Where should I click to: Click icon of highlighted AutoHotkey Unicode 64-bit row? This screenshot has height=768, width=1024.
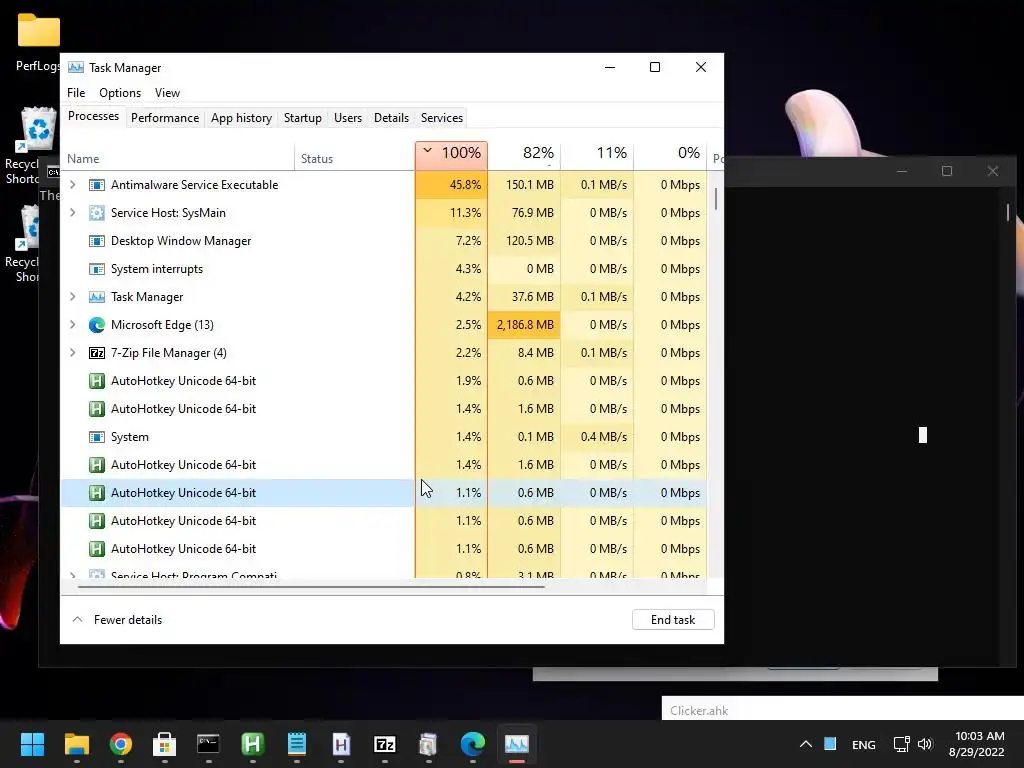[x=97, y=493]
